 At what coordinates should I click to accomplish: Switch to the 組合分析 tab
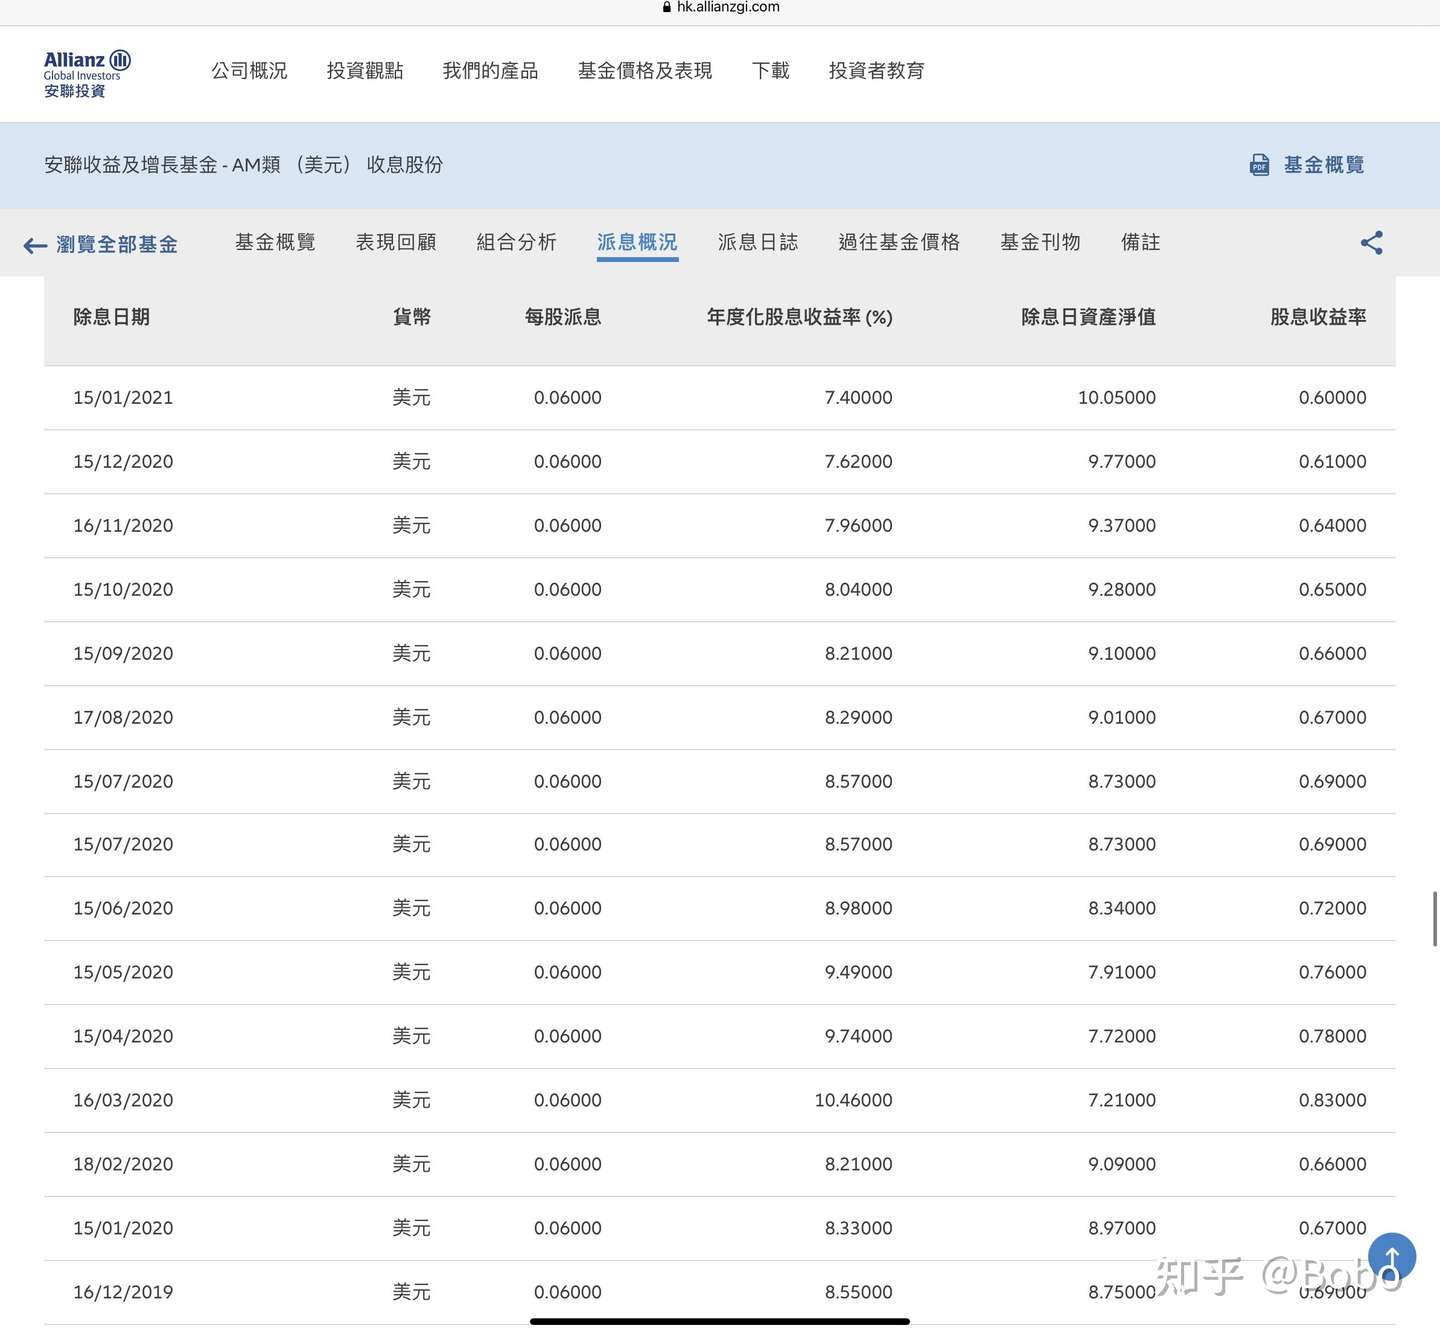pyautogui.click(x=516, y=242)
